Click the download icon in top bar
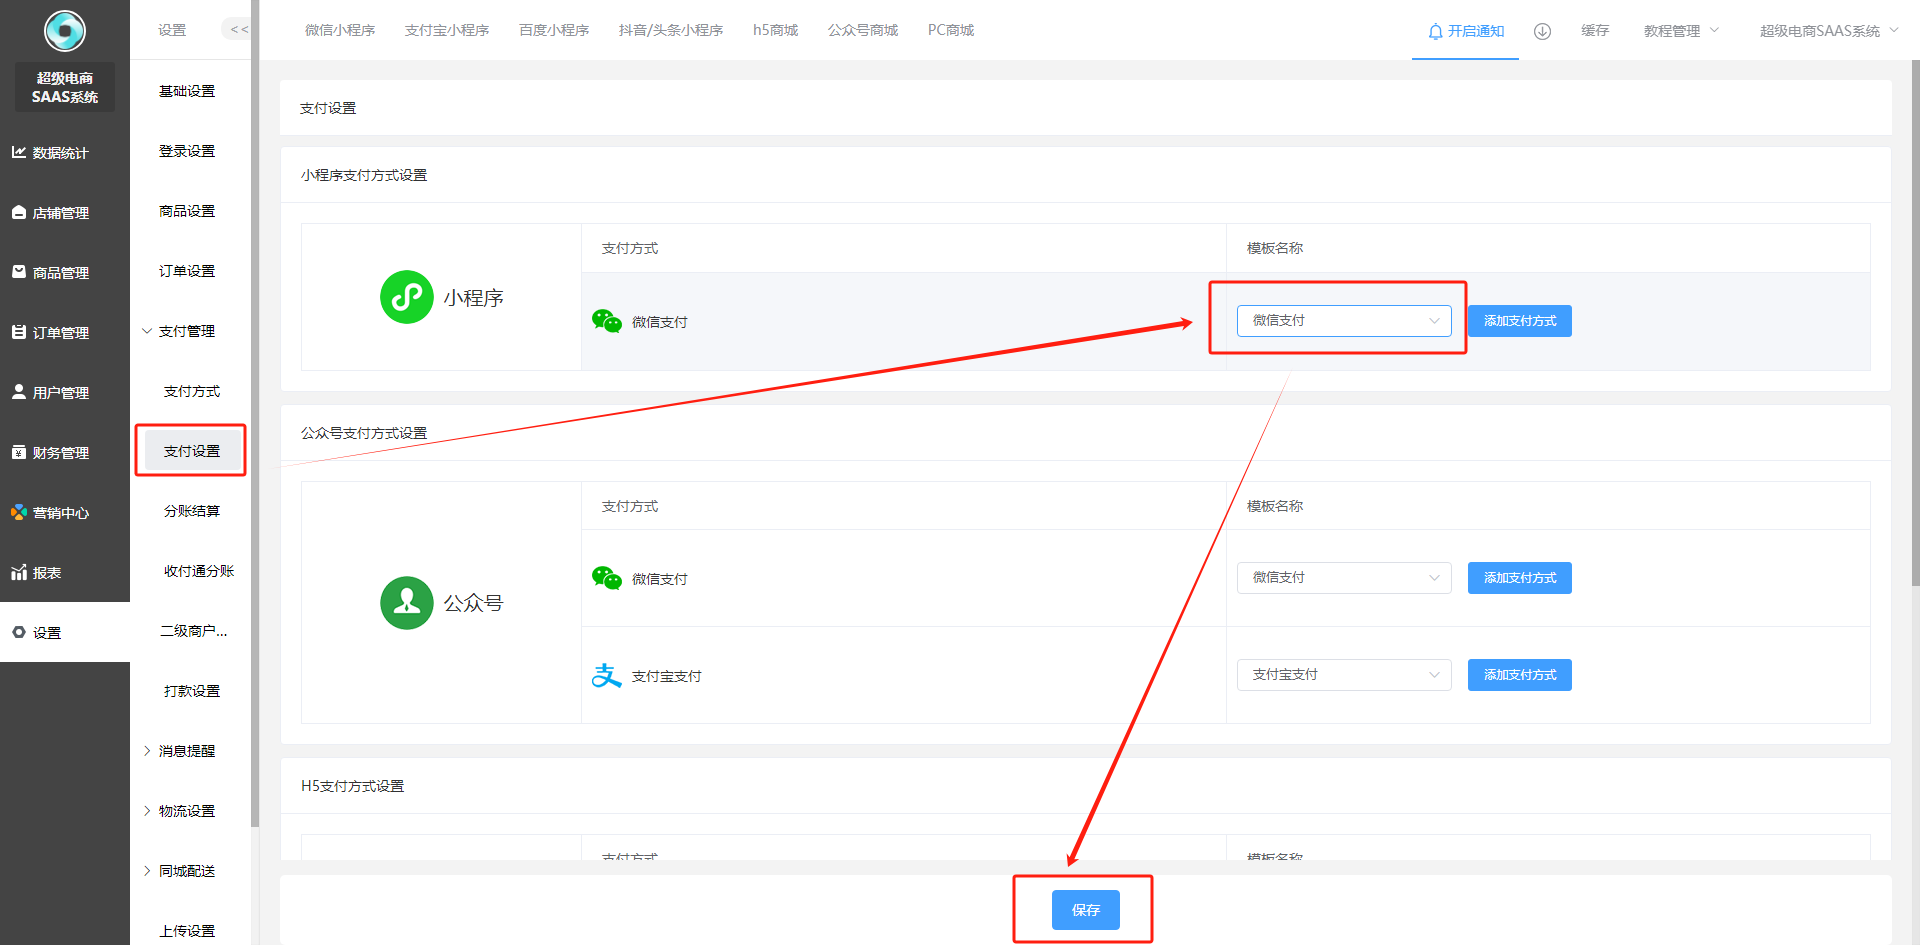 pos(1542,31)
